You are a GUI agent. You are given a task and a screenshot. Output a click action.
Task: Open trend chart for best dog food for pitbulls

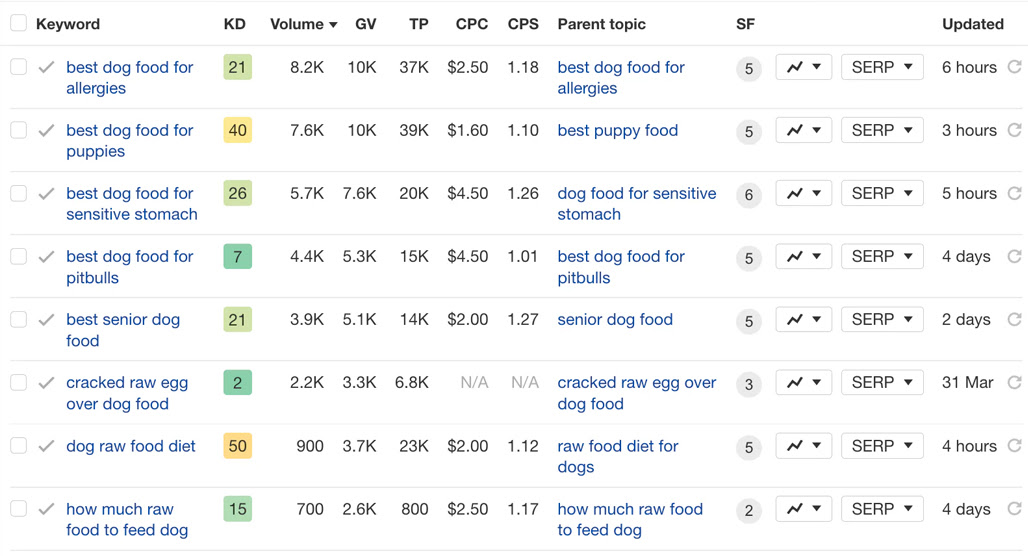pyautogui.click(x=804, y=256)
